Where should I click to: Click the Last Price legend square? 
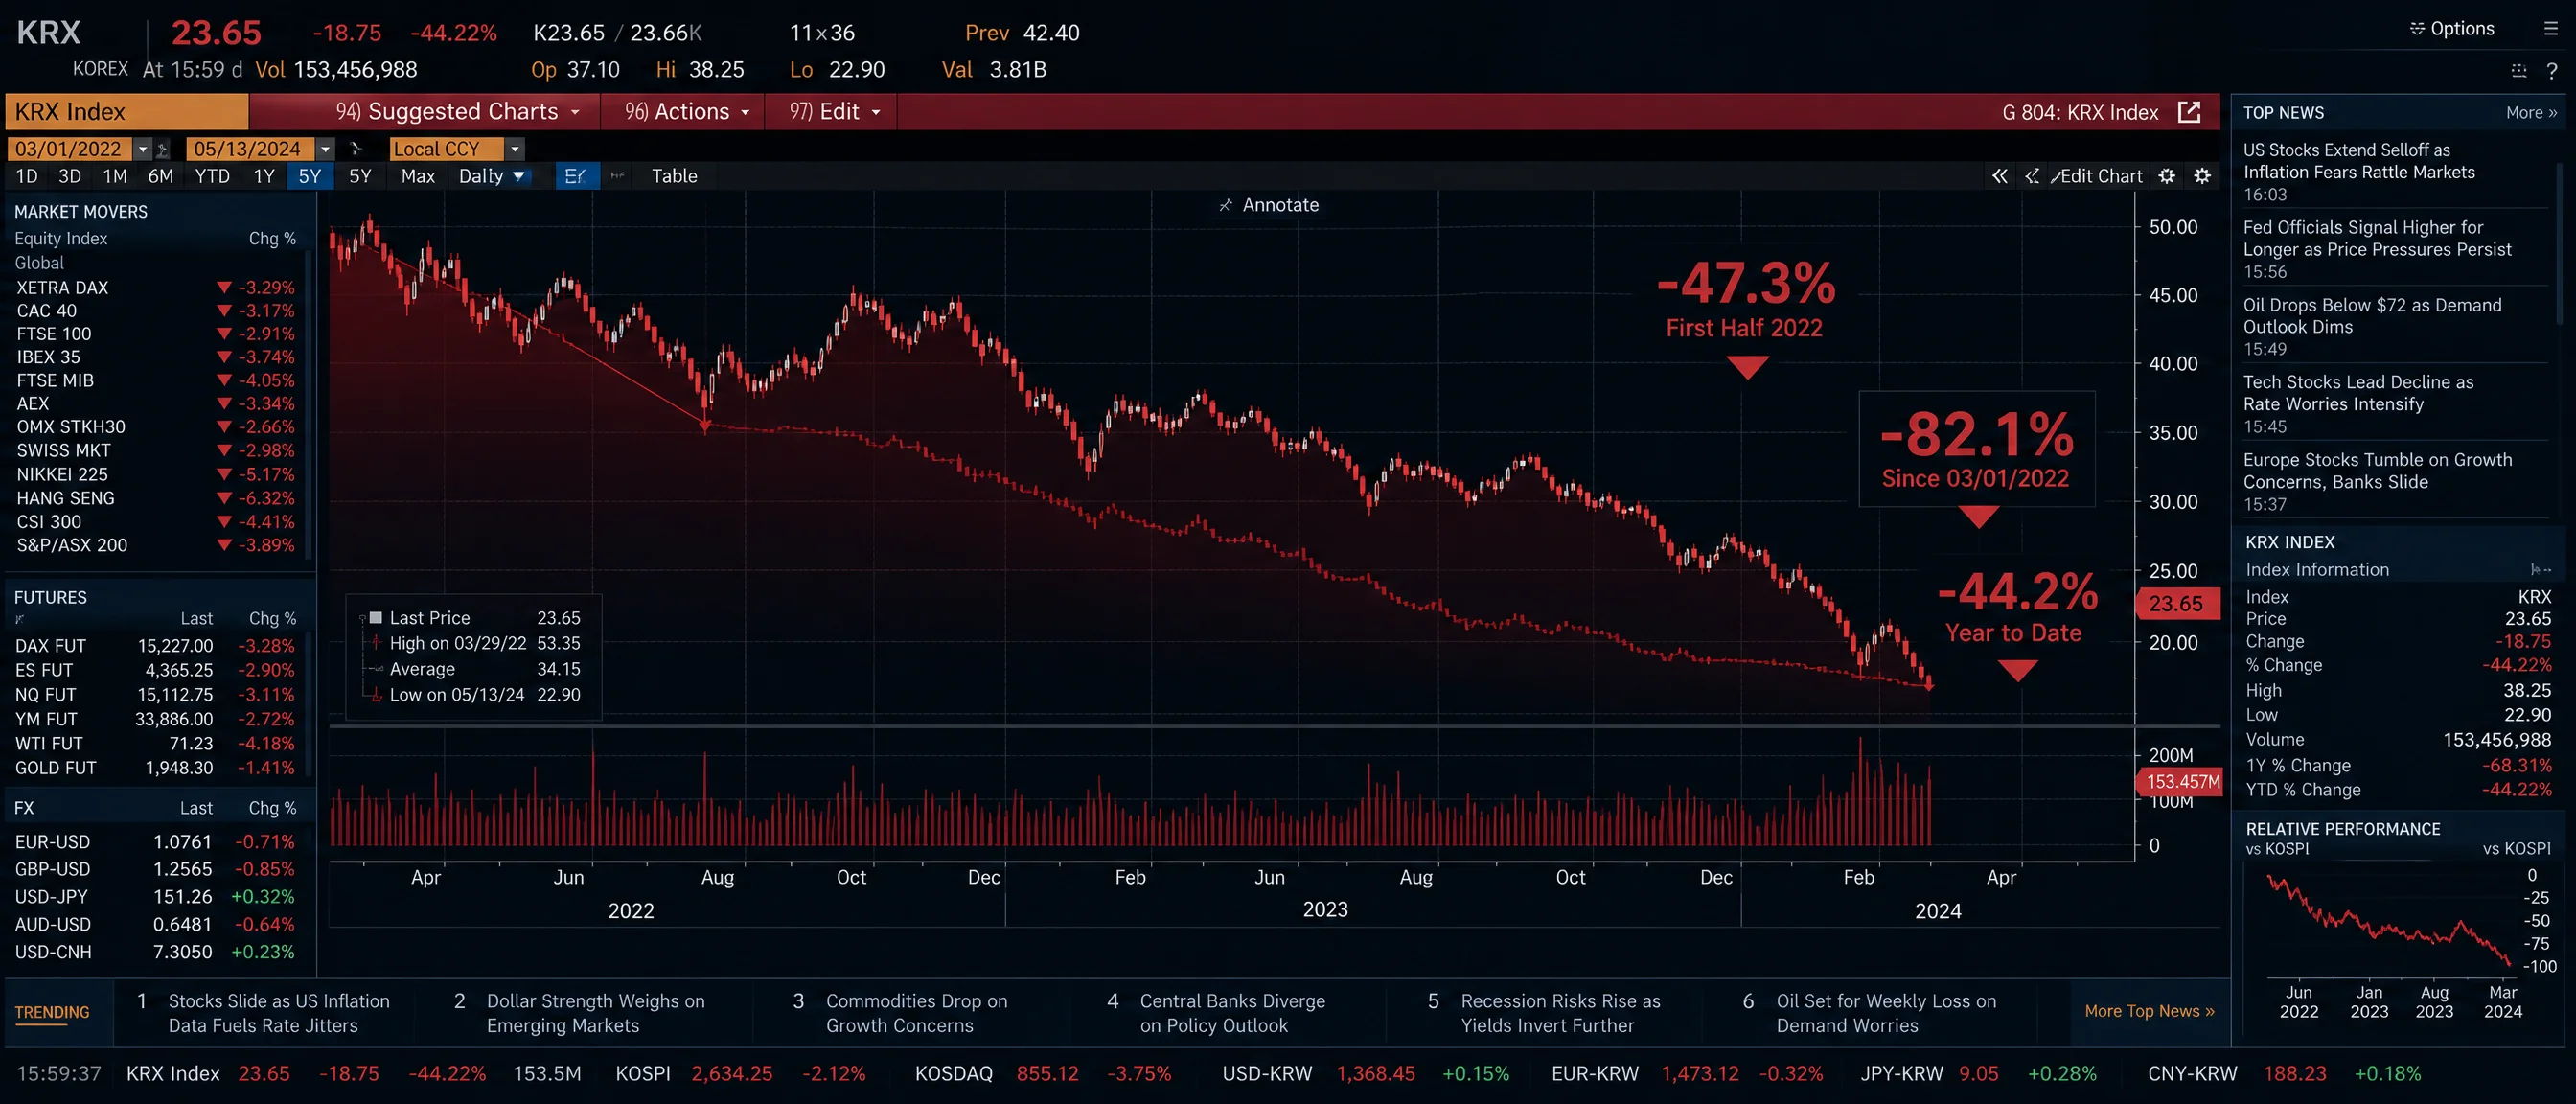(x=376, y=618)
